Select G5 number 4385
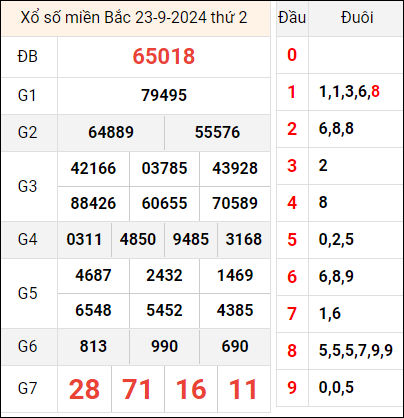Screen dimensions: 404x418 (235, 311)
